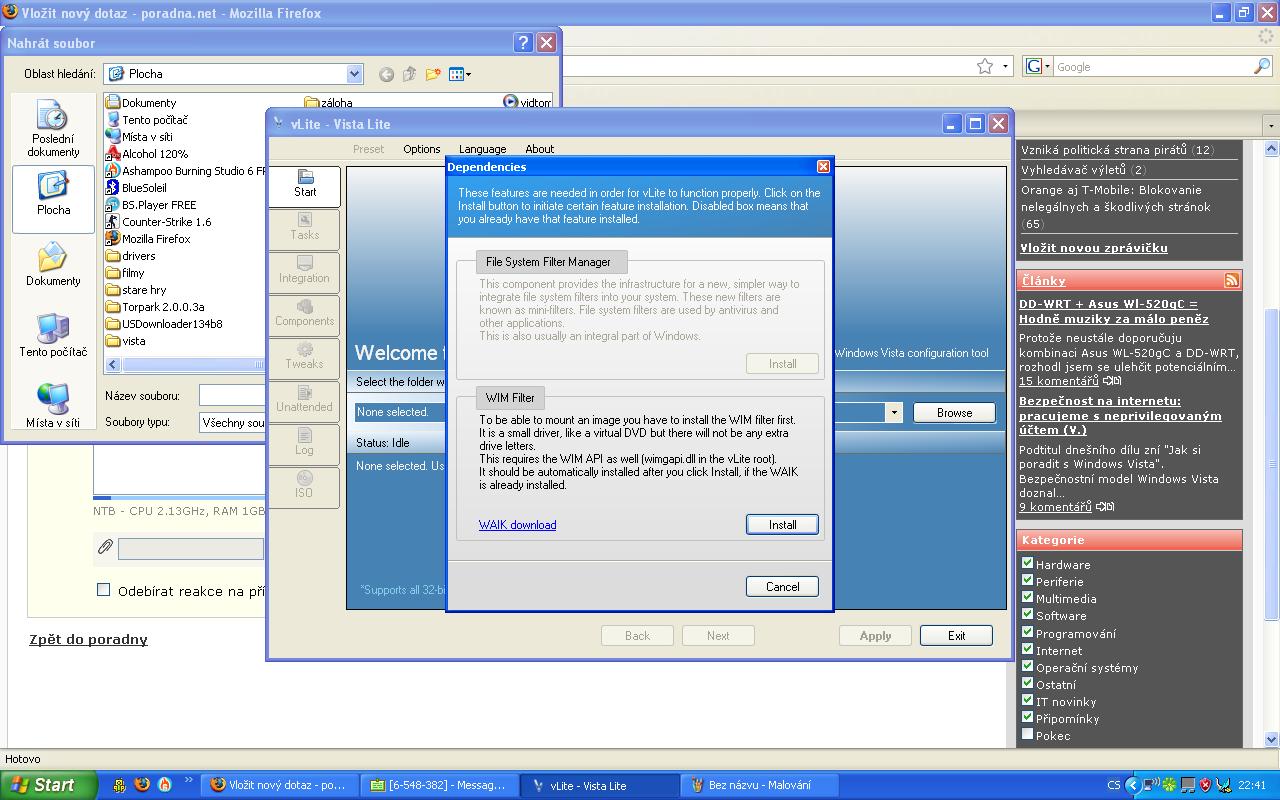The image size is (1280, 800).
Task: Go back in the Nahrát soubor dialog
Action: 387,74
